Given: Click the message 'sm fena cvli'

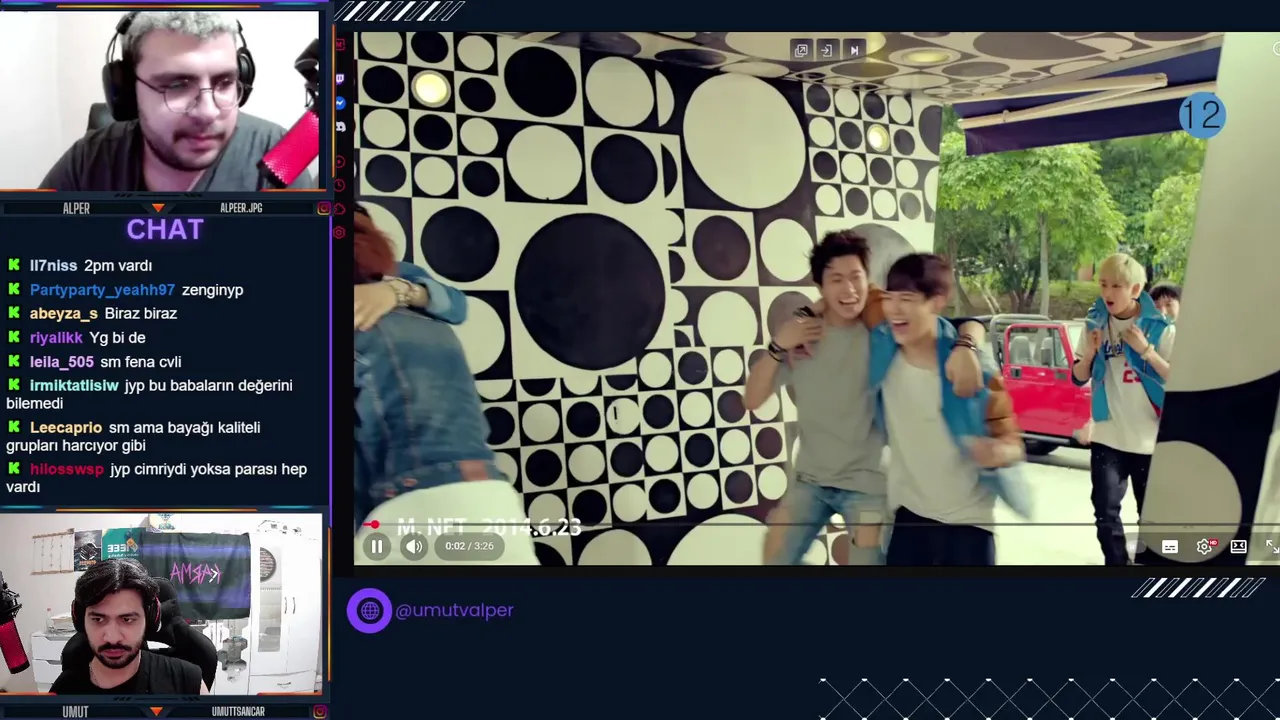Looking at the screenshot, I should click(141, 361).
